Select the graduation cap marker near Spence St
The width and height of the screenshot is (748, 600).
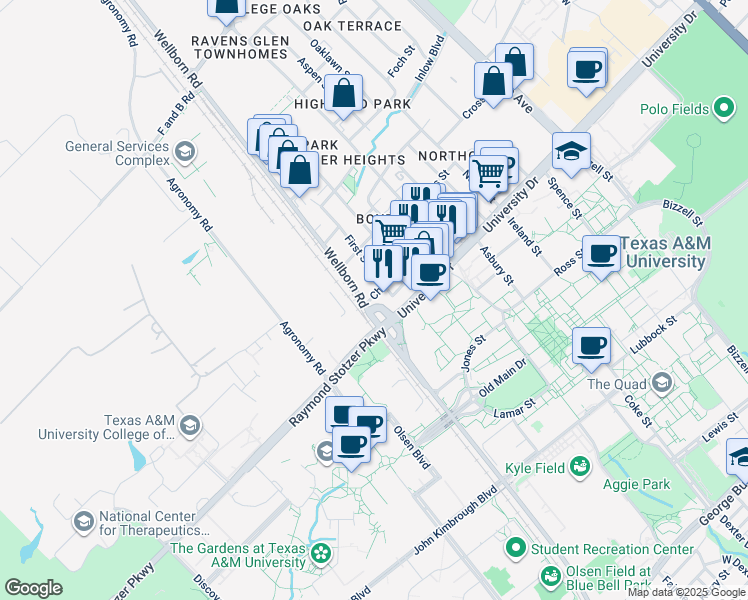coord(571,152)
